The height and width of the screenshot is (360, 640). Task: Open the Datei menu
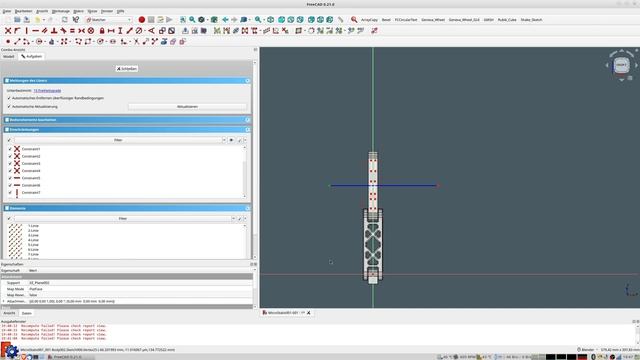(x=7, y=11)
